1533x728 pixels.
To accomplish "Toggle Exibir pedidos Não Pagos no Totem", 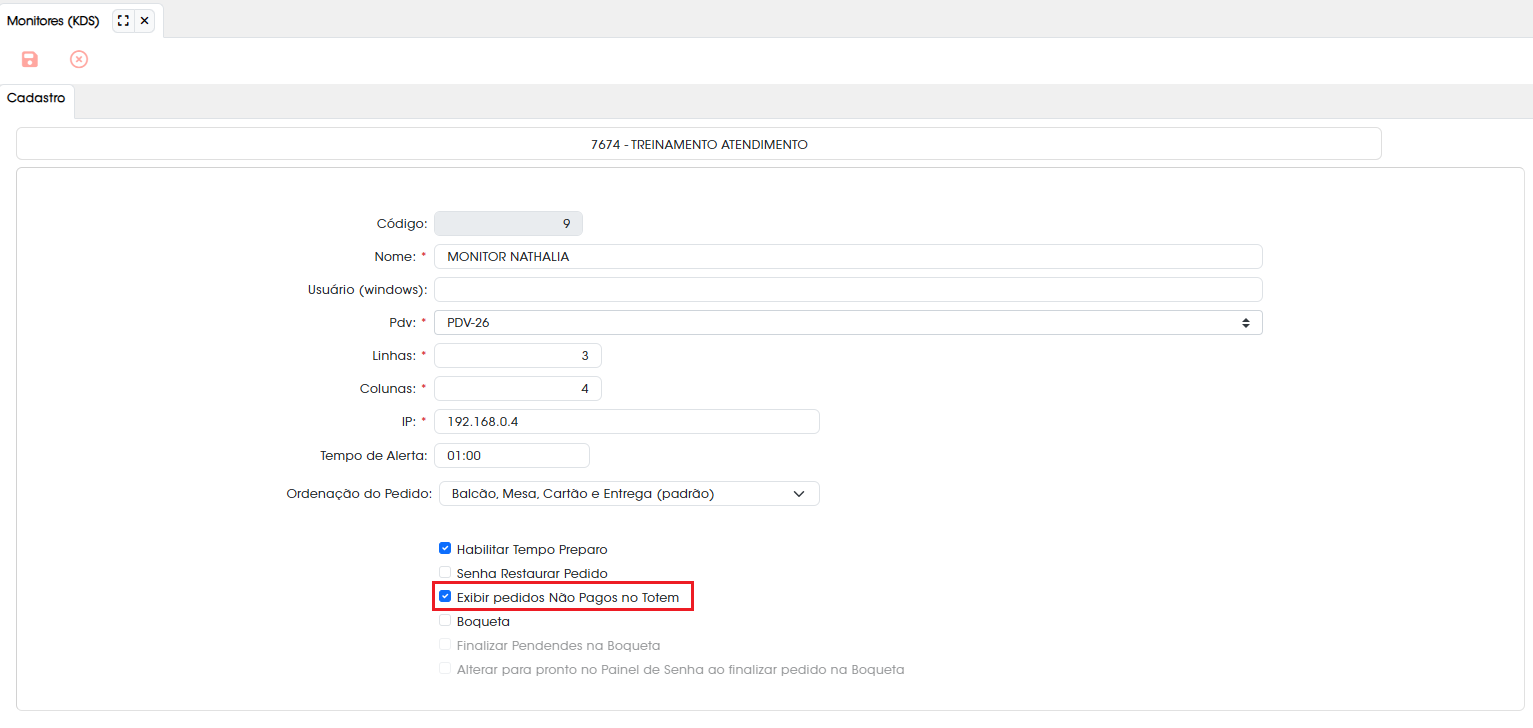I will [445, 597].
